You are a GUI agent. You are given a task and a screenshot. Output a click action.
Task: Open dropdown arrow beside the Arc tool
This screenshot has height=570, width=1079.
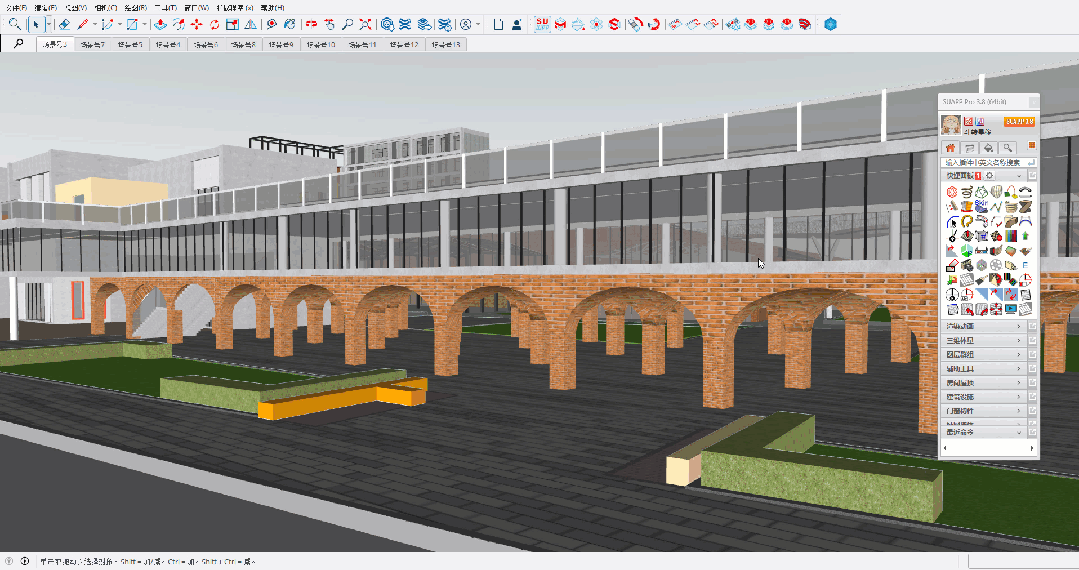[x=120, y=23]
